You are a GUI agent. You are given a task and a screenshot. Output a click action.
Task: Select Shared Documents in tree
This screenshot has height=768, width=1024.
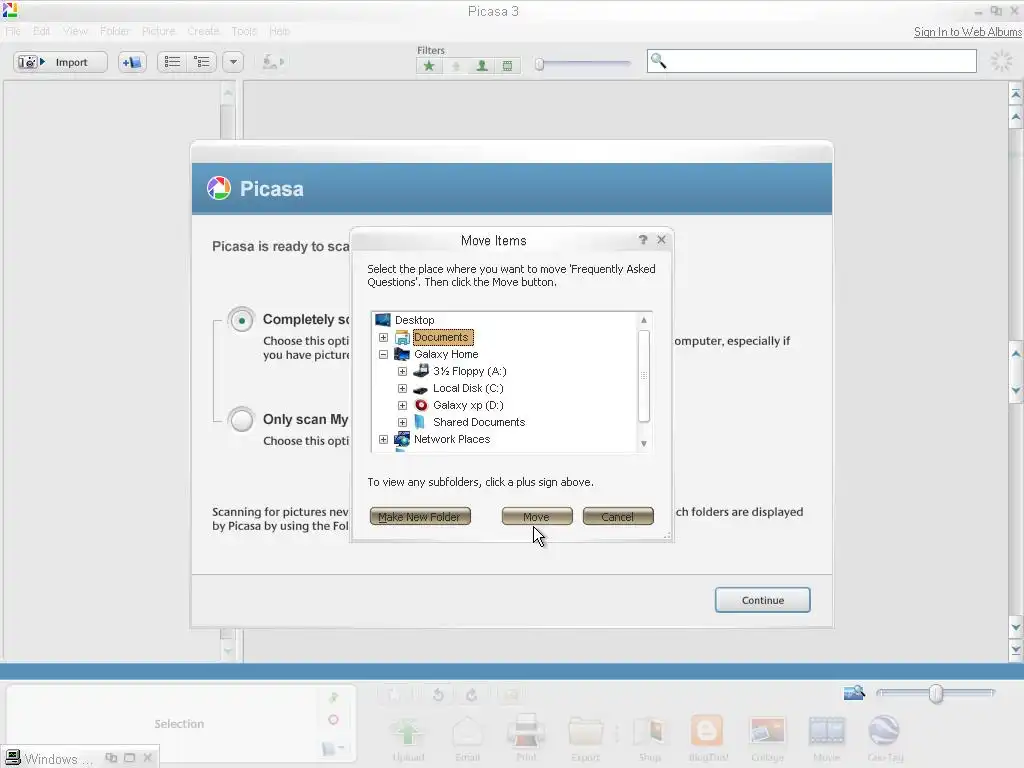479,422
